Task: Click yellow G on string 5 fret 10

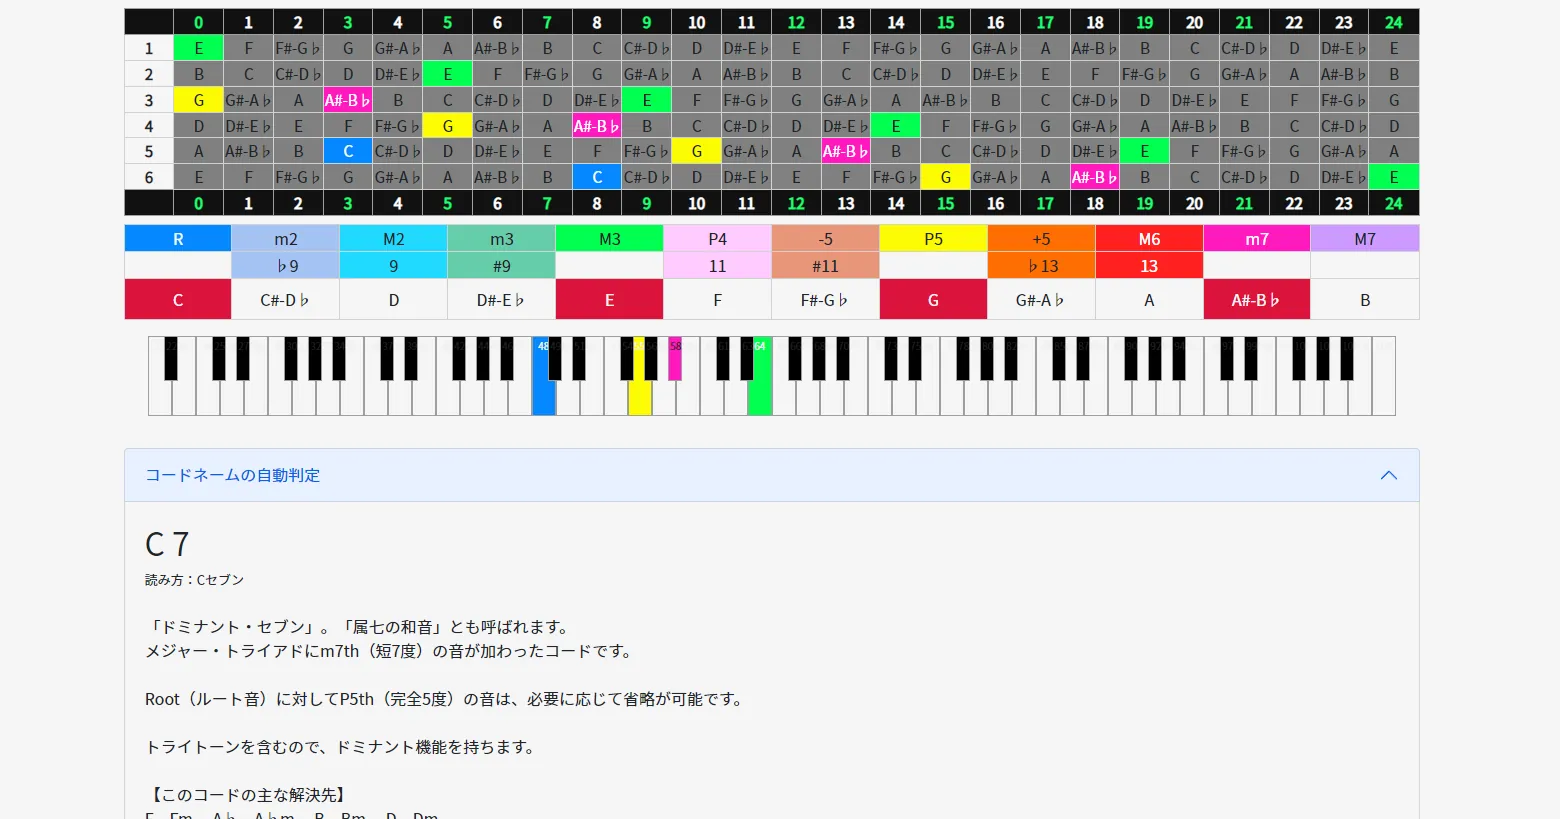Action: click(696, 151)
